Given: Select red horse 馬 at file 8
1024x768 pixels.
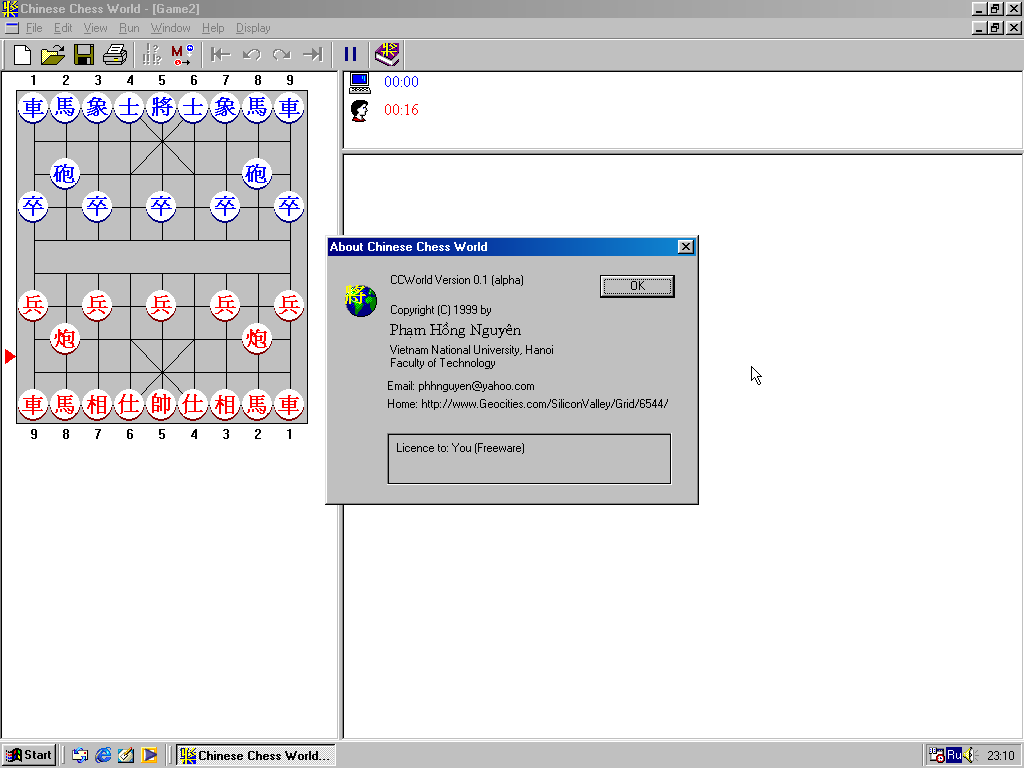Looking at the screenshot, I should [x=65, y=404].
